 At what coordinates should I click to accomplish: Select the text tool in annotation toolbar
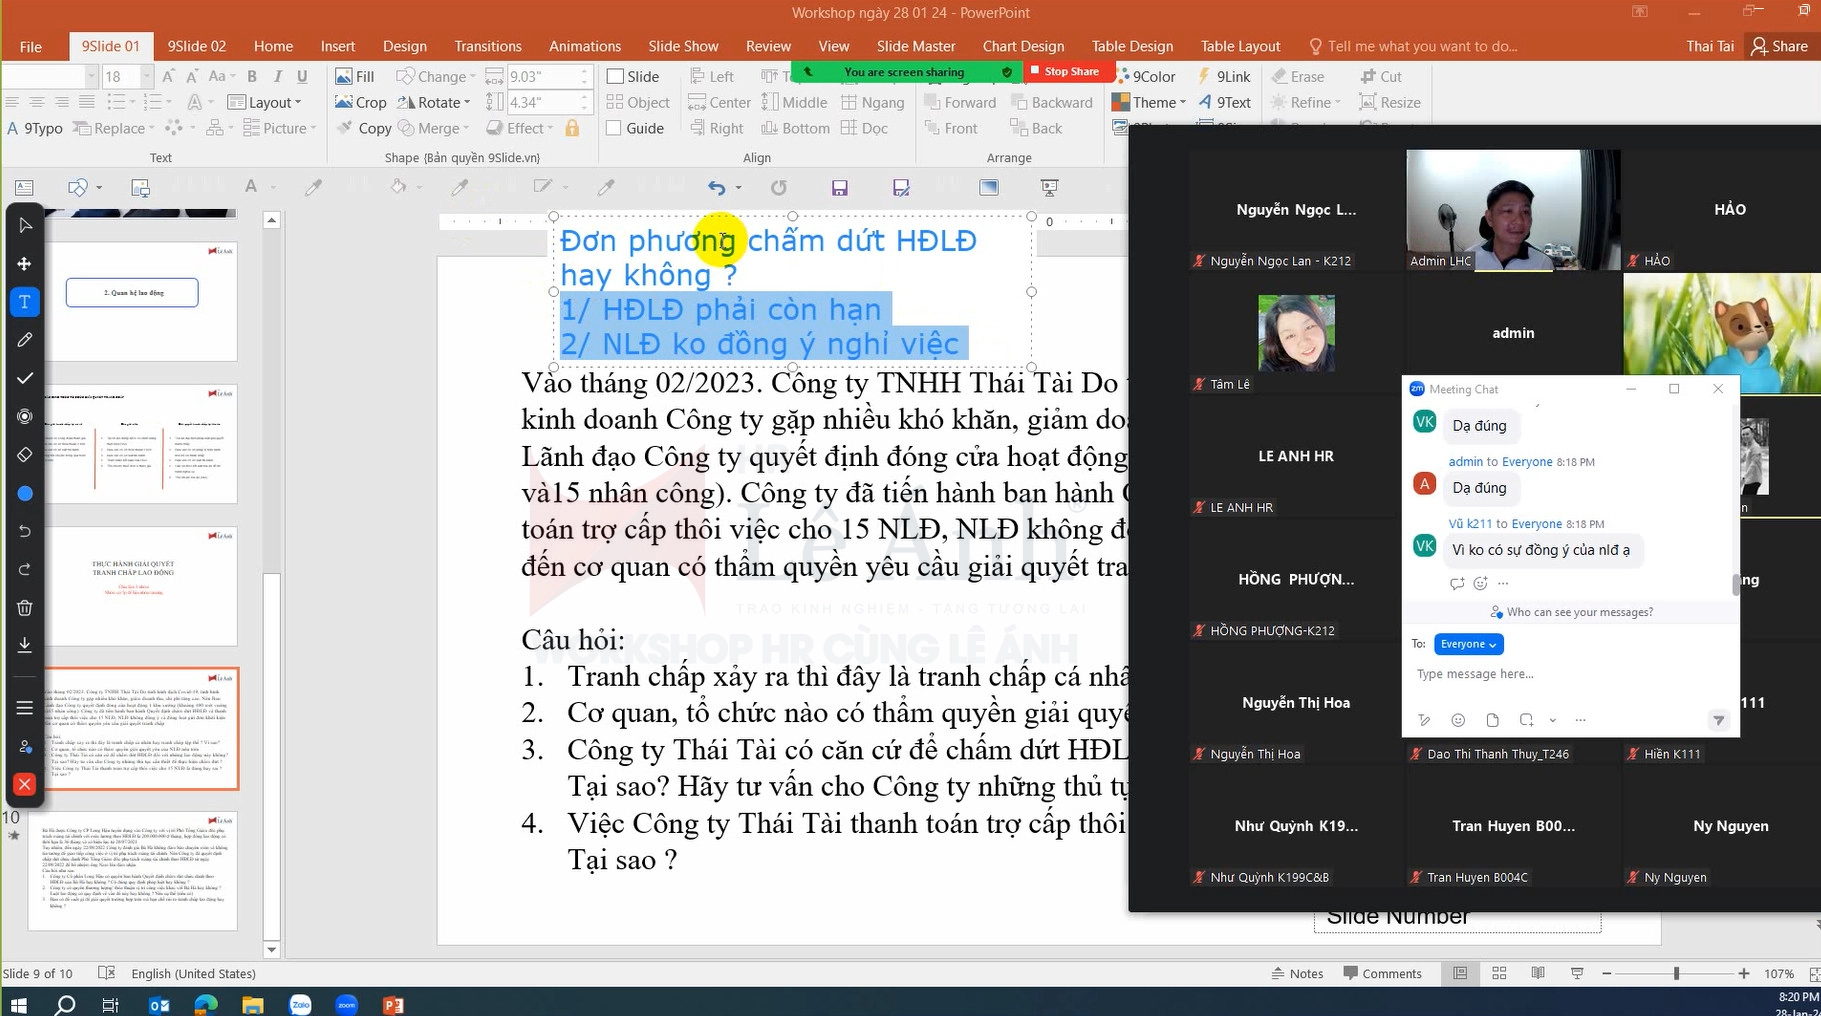pos(25,302)
